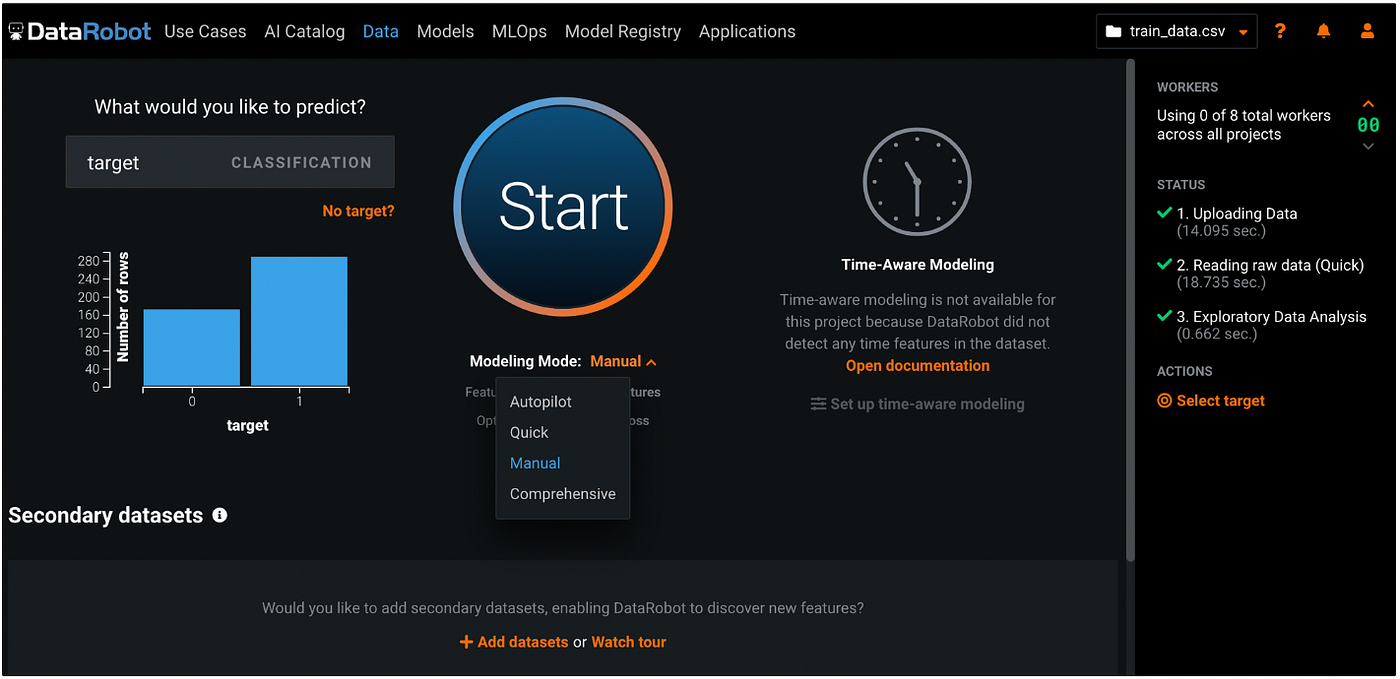Select Comprehensive modeling mode
The height and width of the screenshot is (679, 1400).
[562, 494]
